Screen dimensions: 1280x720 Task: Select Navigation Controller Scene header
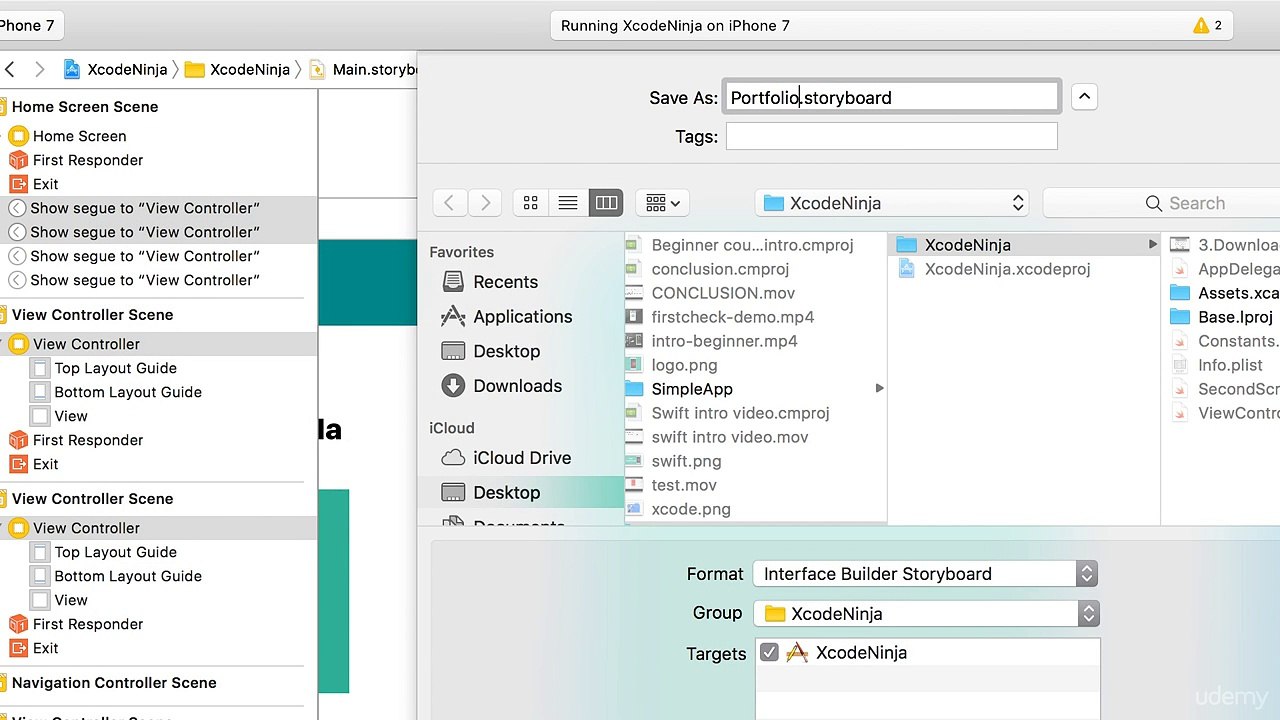tap(114, 683)
